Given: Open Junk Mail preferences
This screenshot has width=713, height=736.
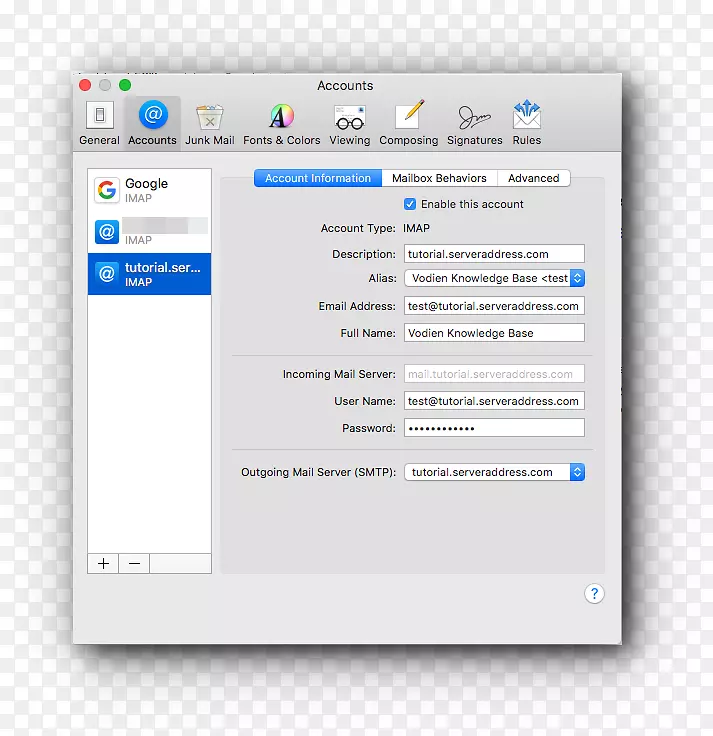Looking at the screenshot, I should click(x=210, y=123).
